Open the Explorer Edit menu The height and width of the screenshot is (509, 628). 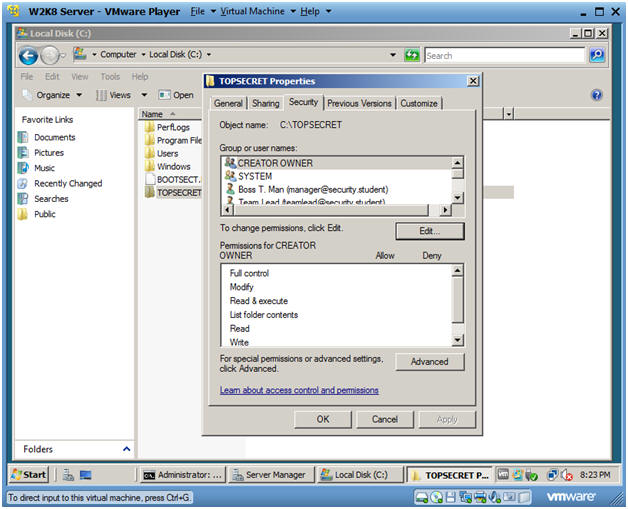click(x=52, y=76)
